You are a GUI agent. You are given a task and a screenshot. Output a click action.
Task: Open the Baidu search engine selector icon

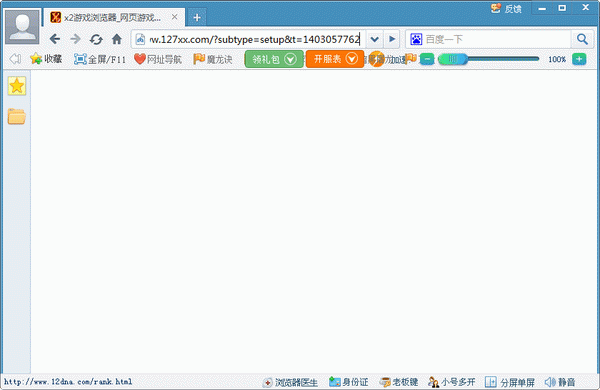[416, 39]
